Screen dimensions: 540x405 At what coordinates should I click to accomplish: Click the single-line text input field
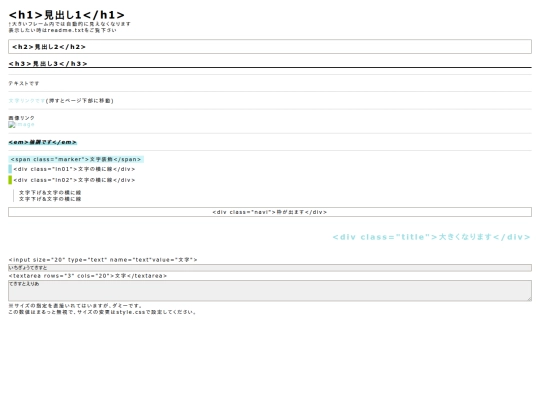click(270, 268)
